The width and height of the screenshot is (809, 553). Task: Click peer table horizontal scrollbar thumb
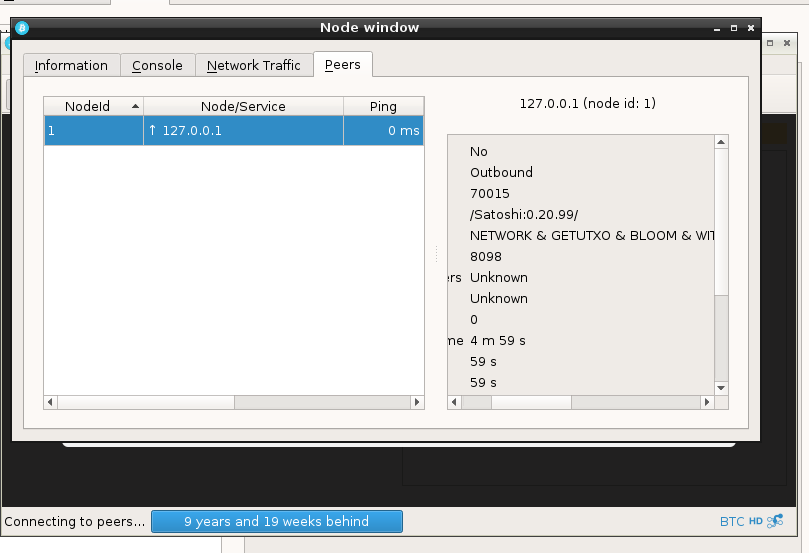146,402
